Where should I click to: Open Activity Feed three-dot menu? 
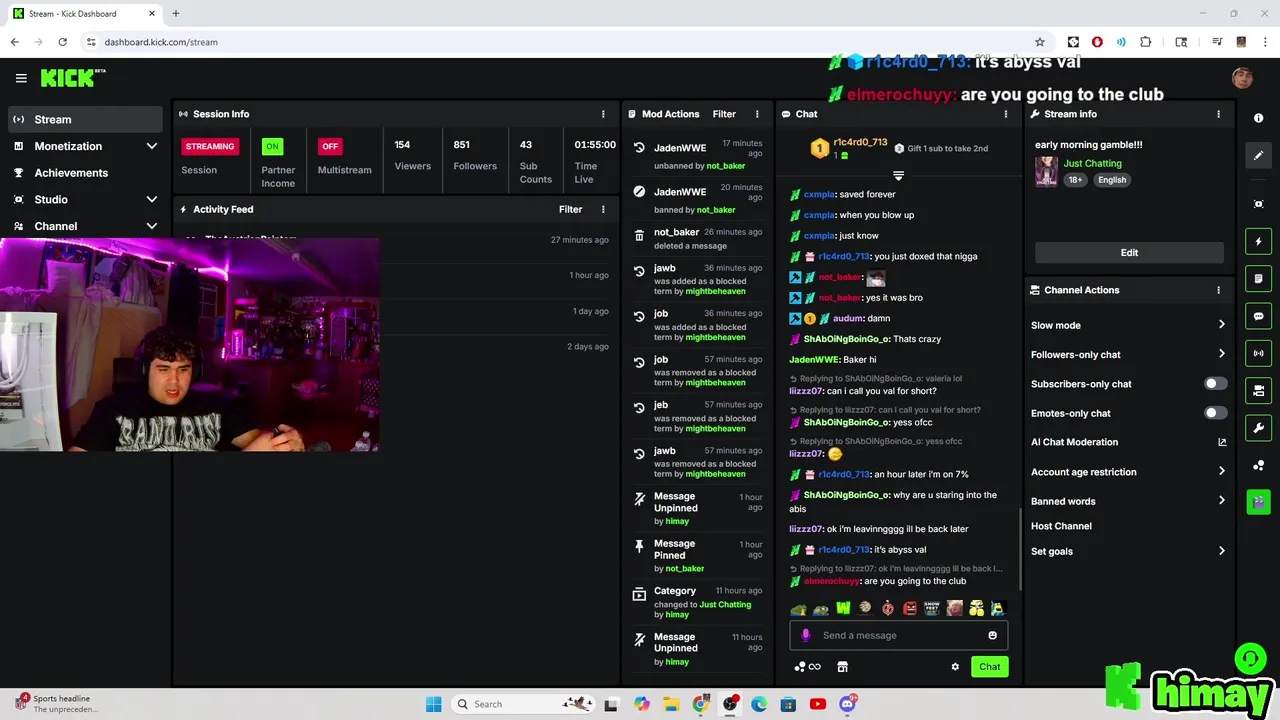pos(603,209)
